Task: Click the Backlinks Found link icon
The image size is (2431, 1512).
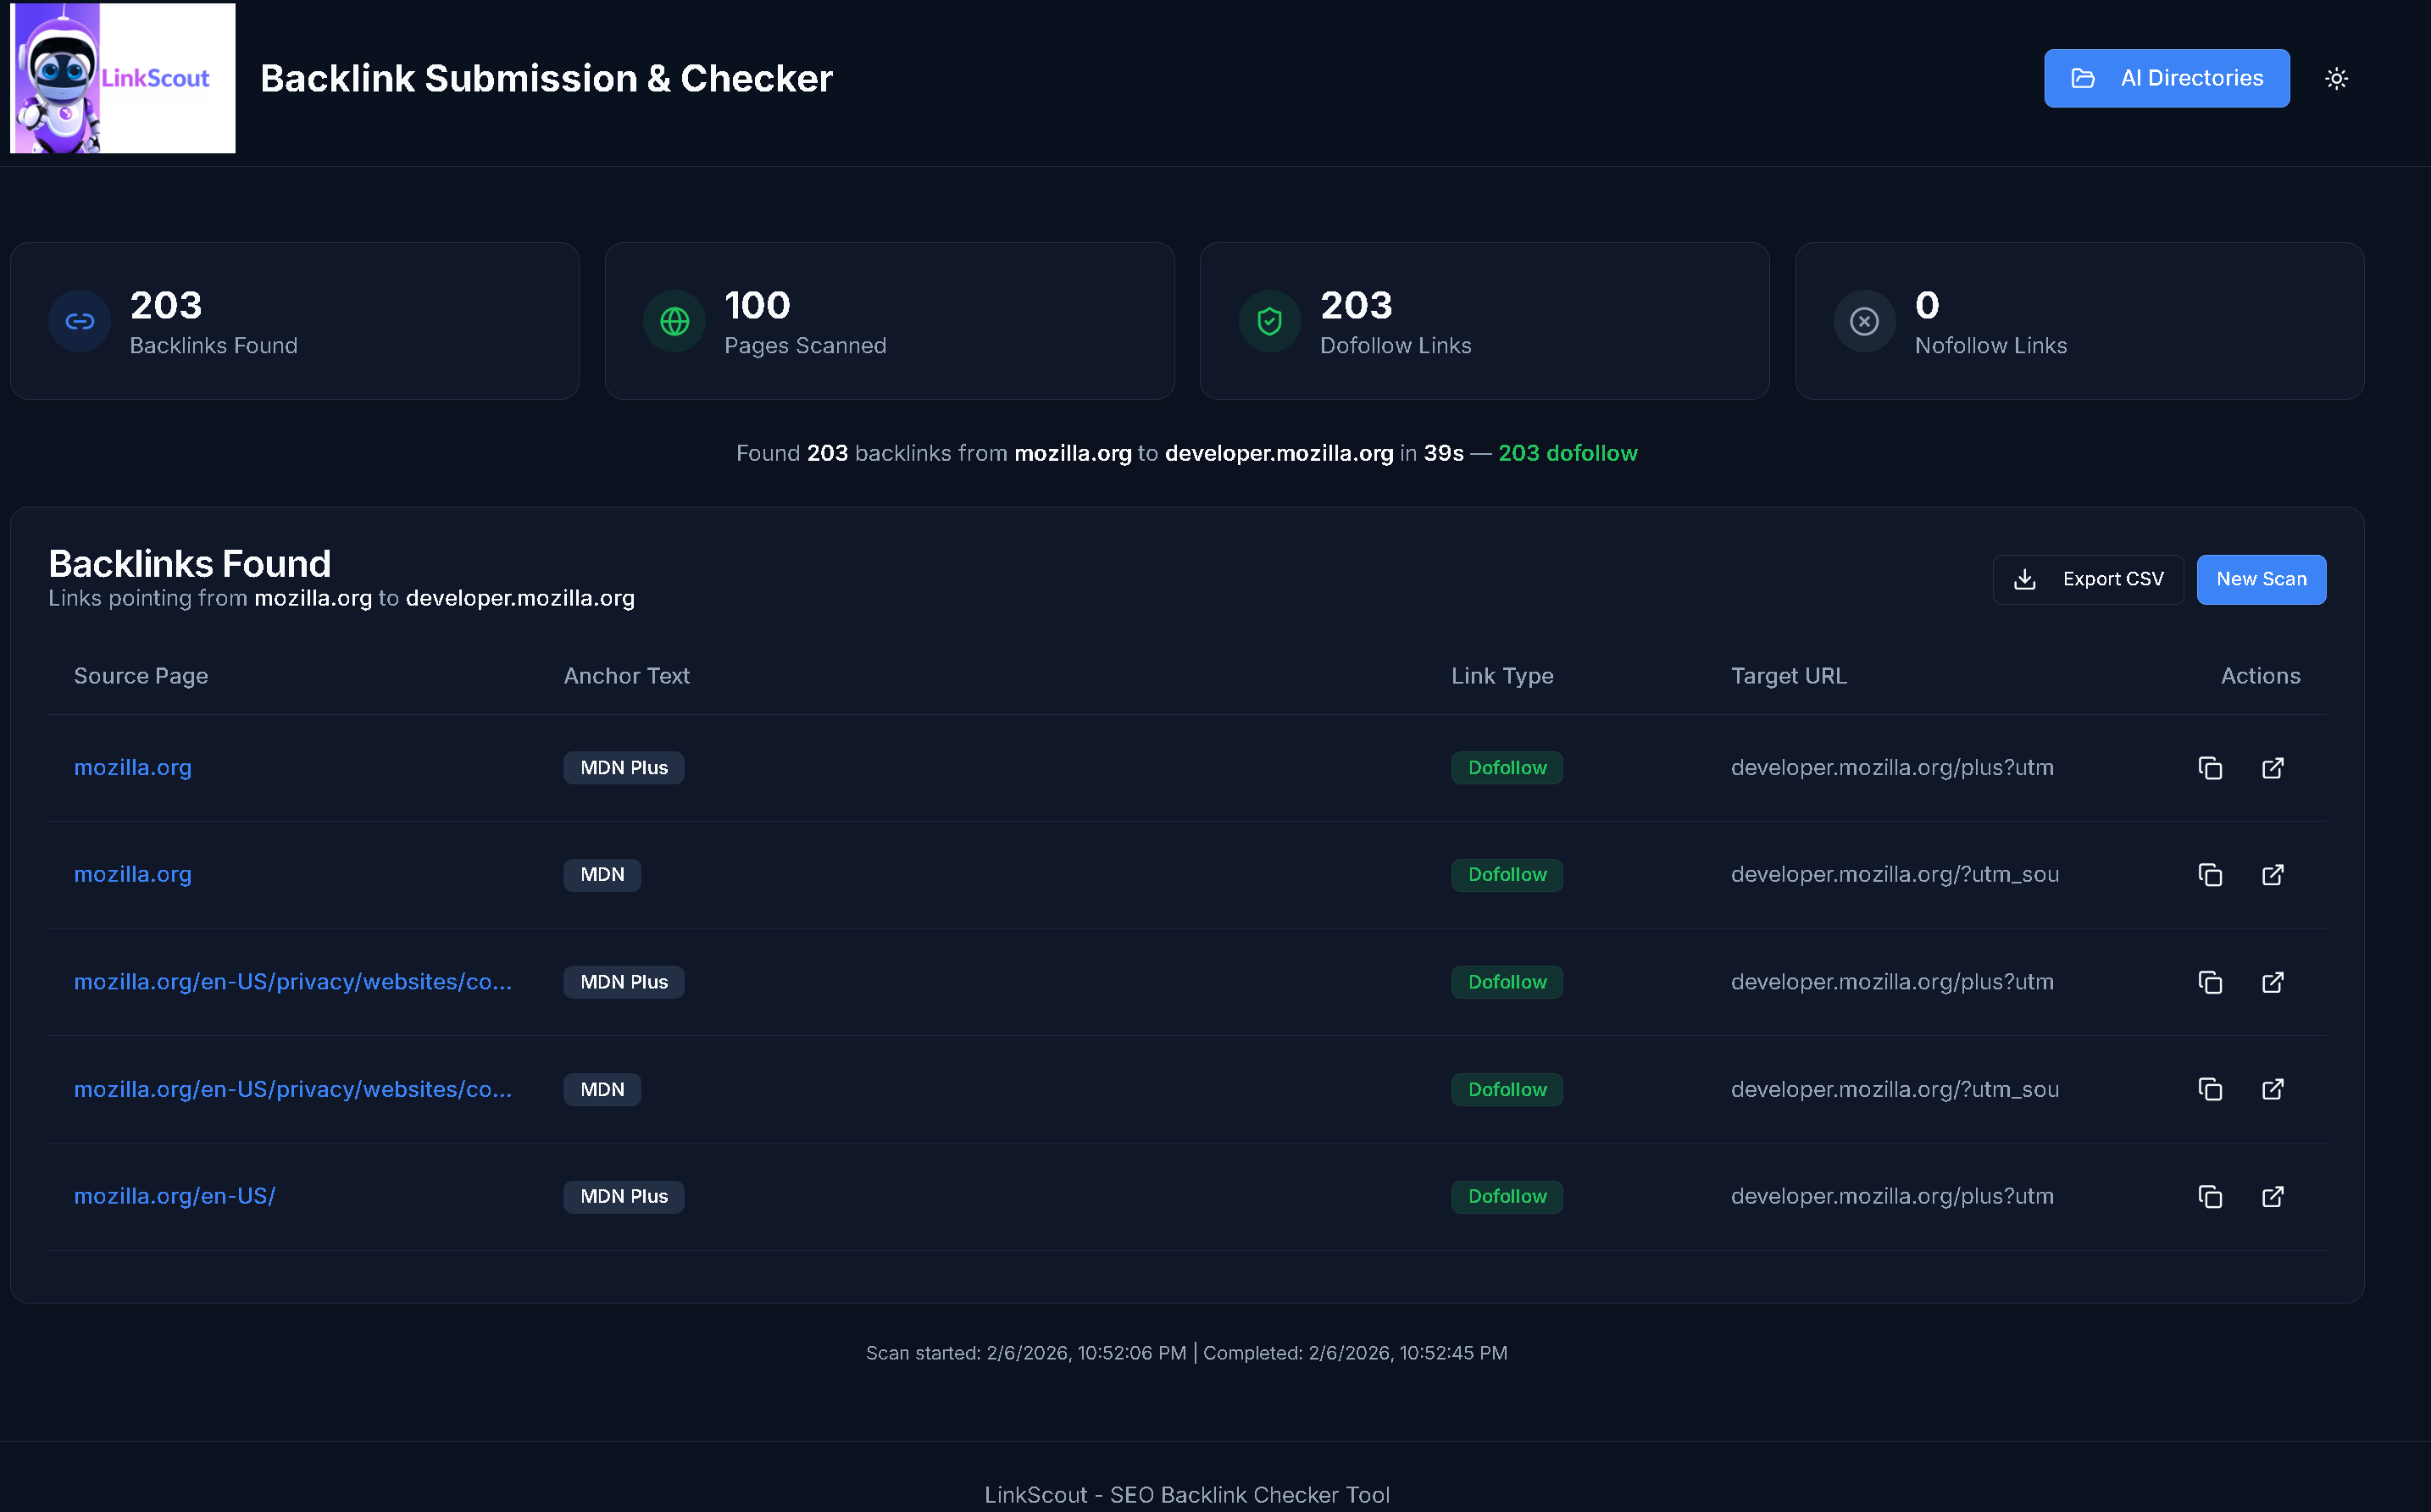Action: (x=78, y=321)
